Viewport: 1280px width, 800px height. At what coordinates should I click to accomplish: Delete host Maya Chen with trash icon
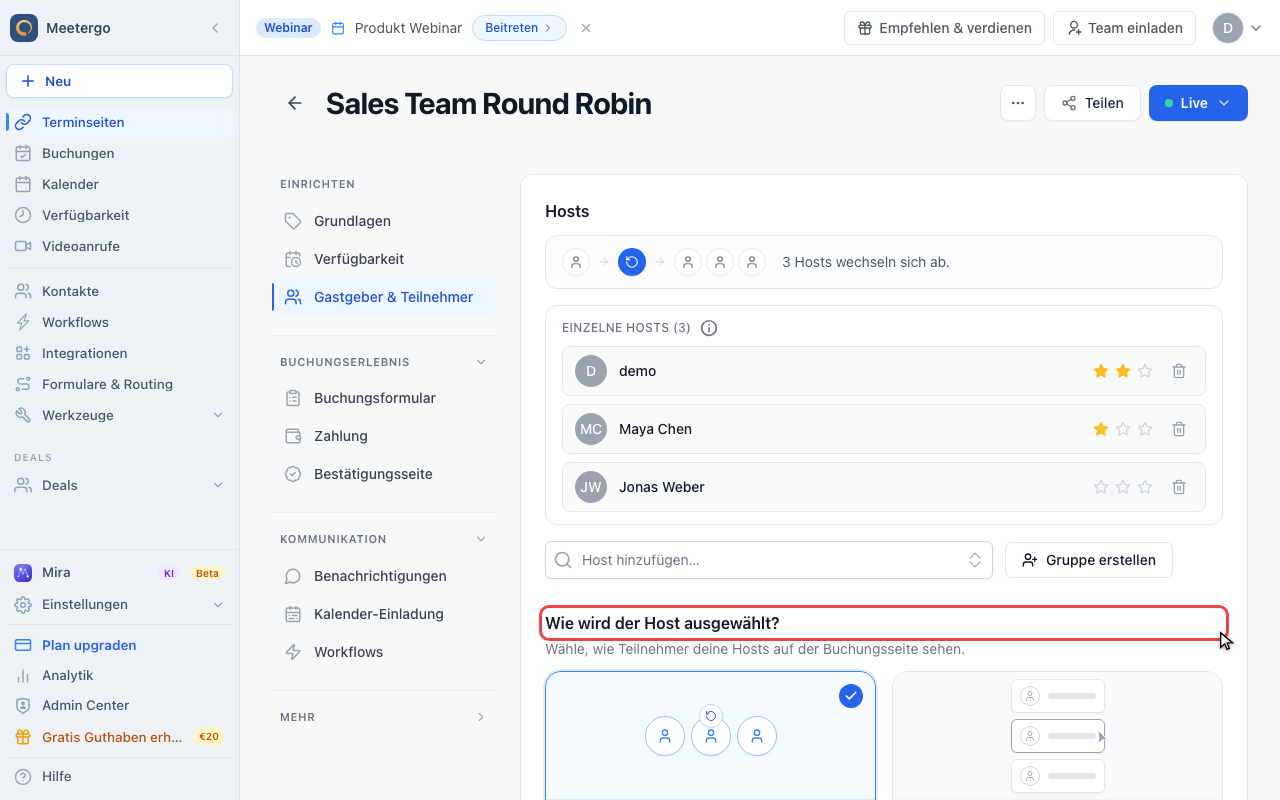point(1179,429)
